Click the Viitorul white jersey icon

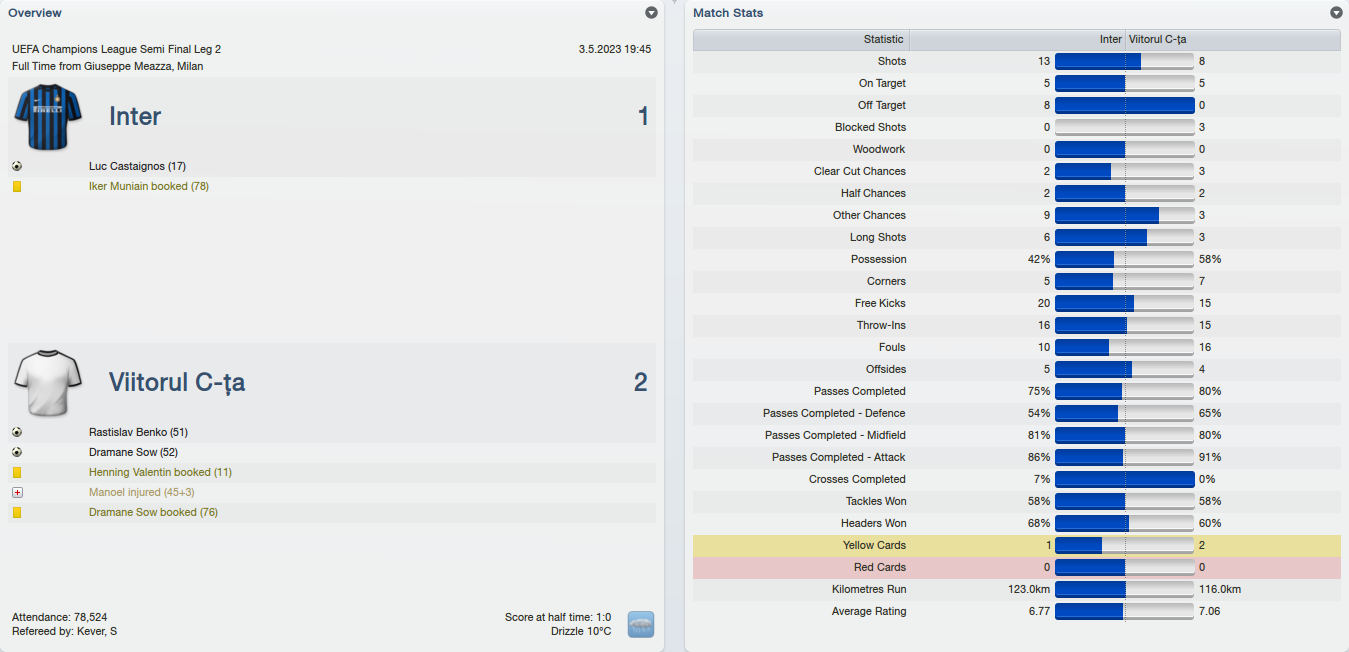40,382
